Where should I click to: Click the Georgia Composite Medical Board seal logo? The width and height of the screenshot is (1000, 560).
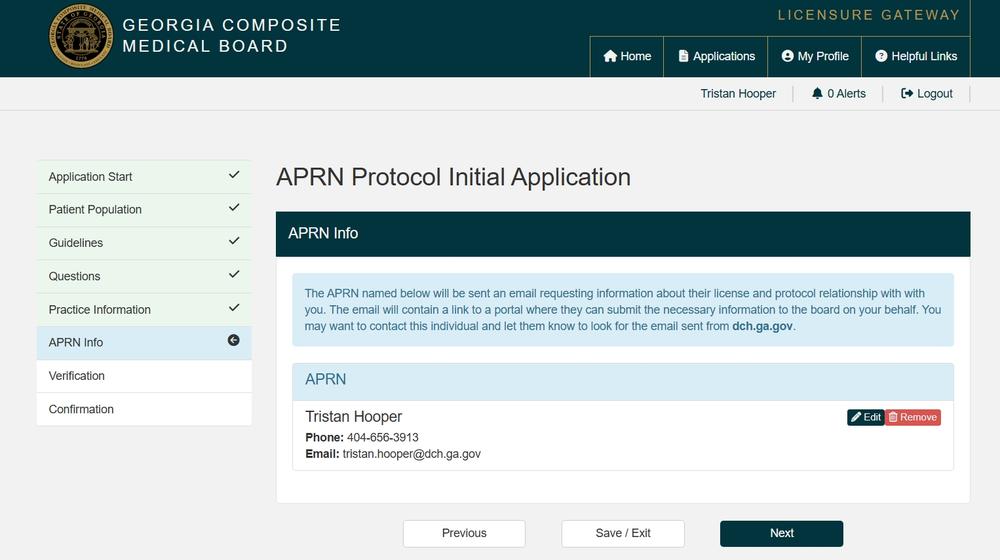81,36
